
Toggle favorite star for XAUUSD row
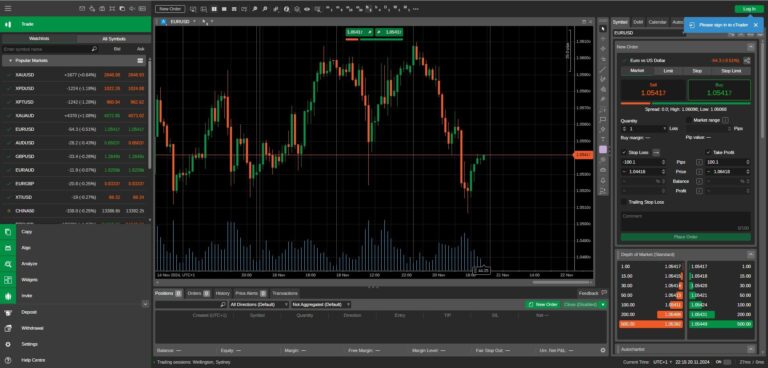click(8, 75)
